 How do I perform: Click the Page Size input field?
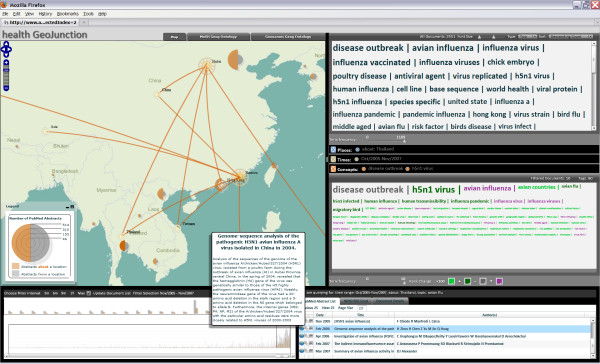361,308
